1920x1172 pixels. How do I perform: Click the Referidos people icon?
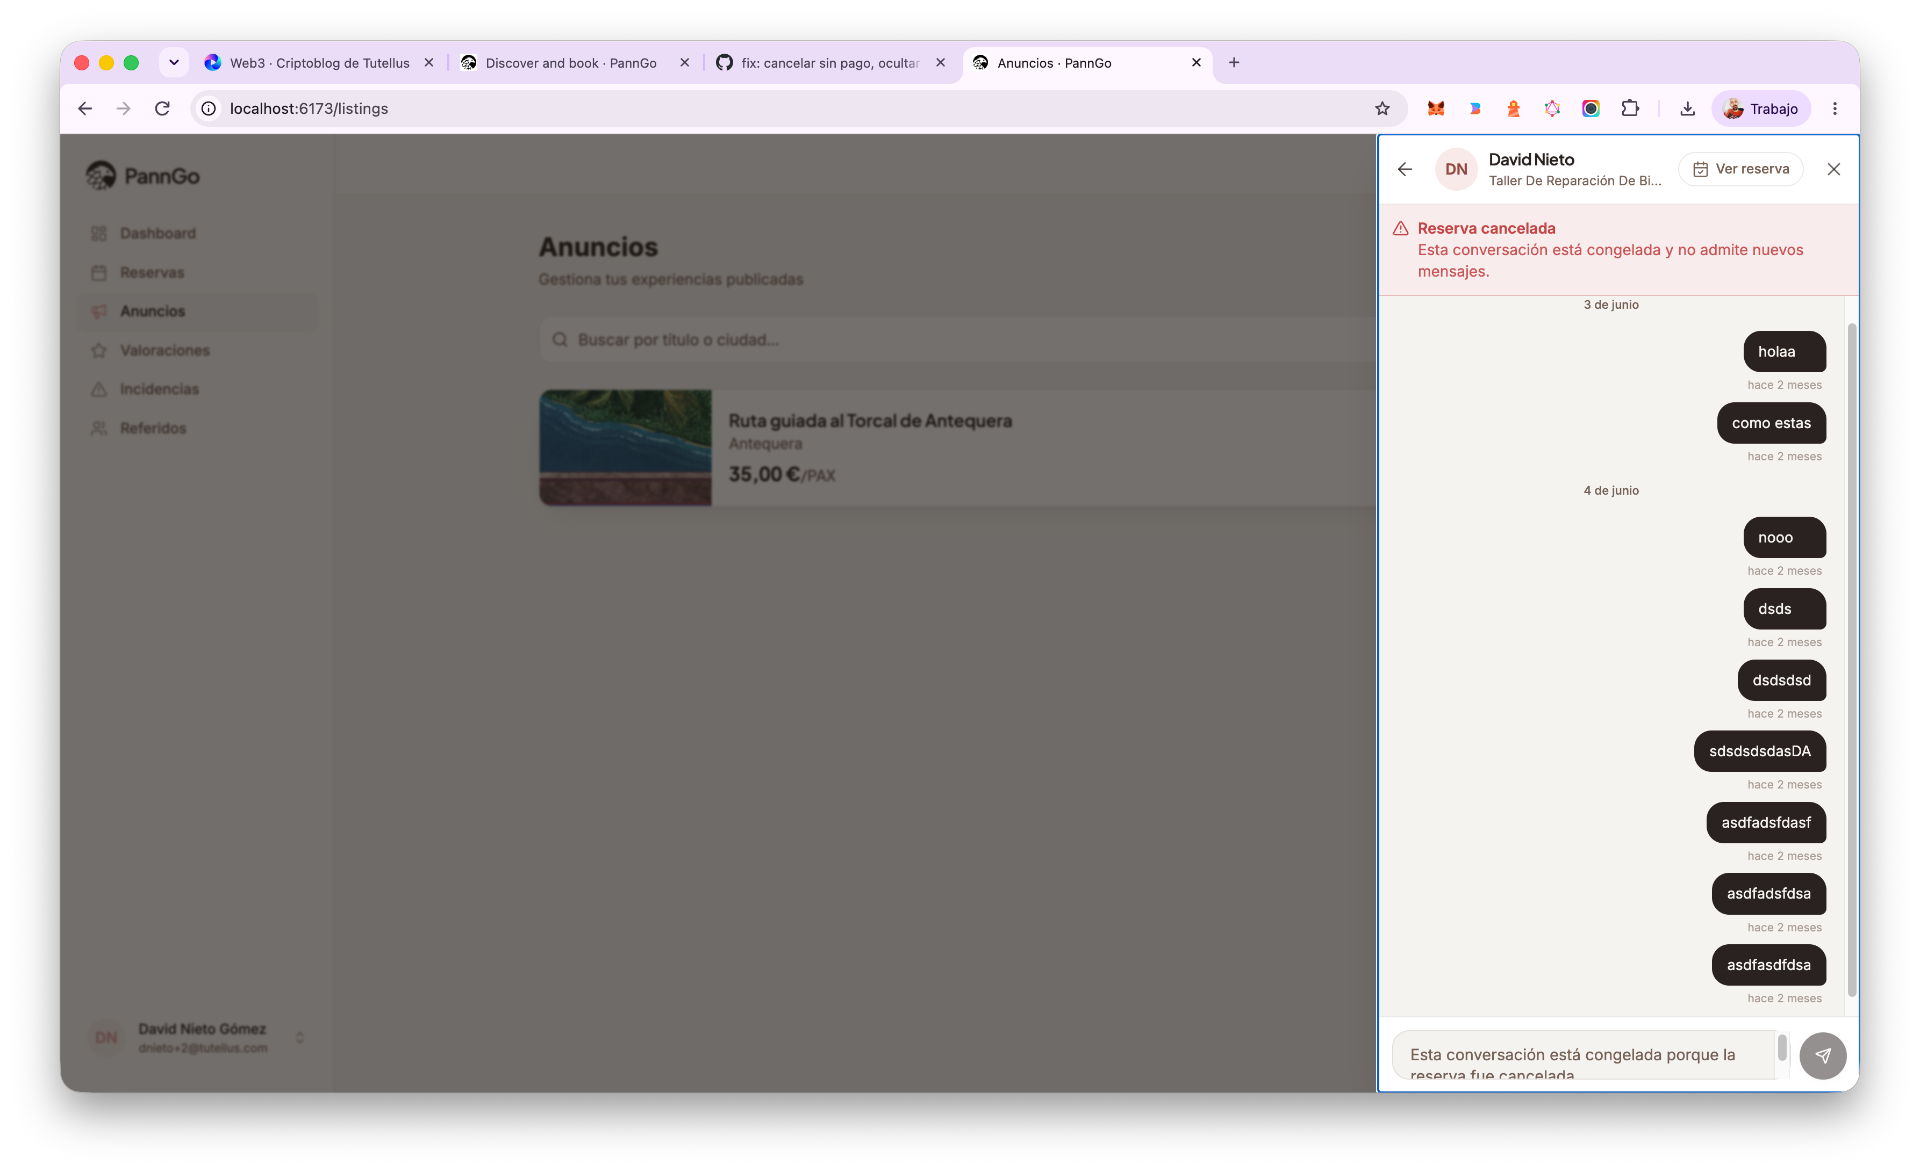pos(99,428)
